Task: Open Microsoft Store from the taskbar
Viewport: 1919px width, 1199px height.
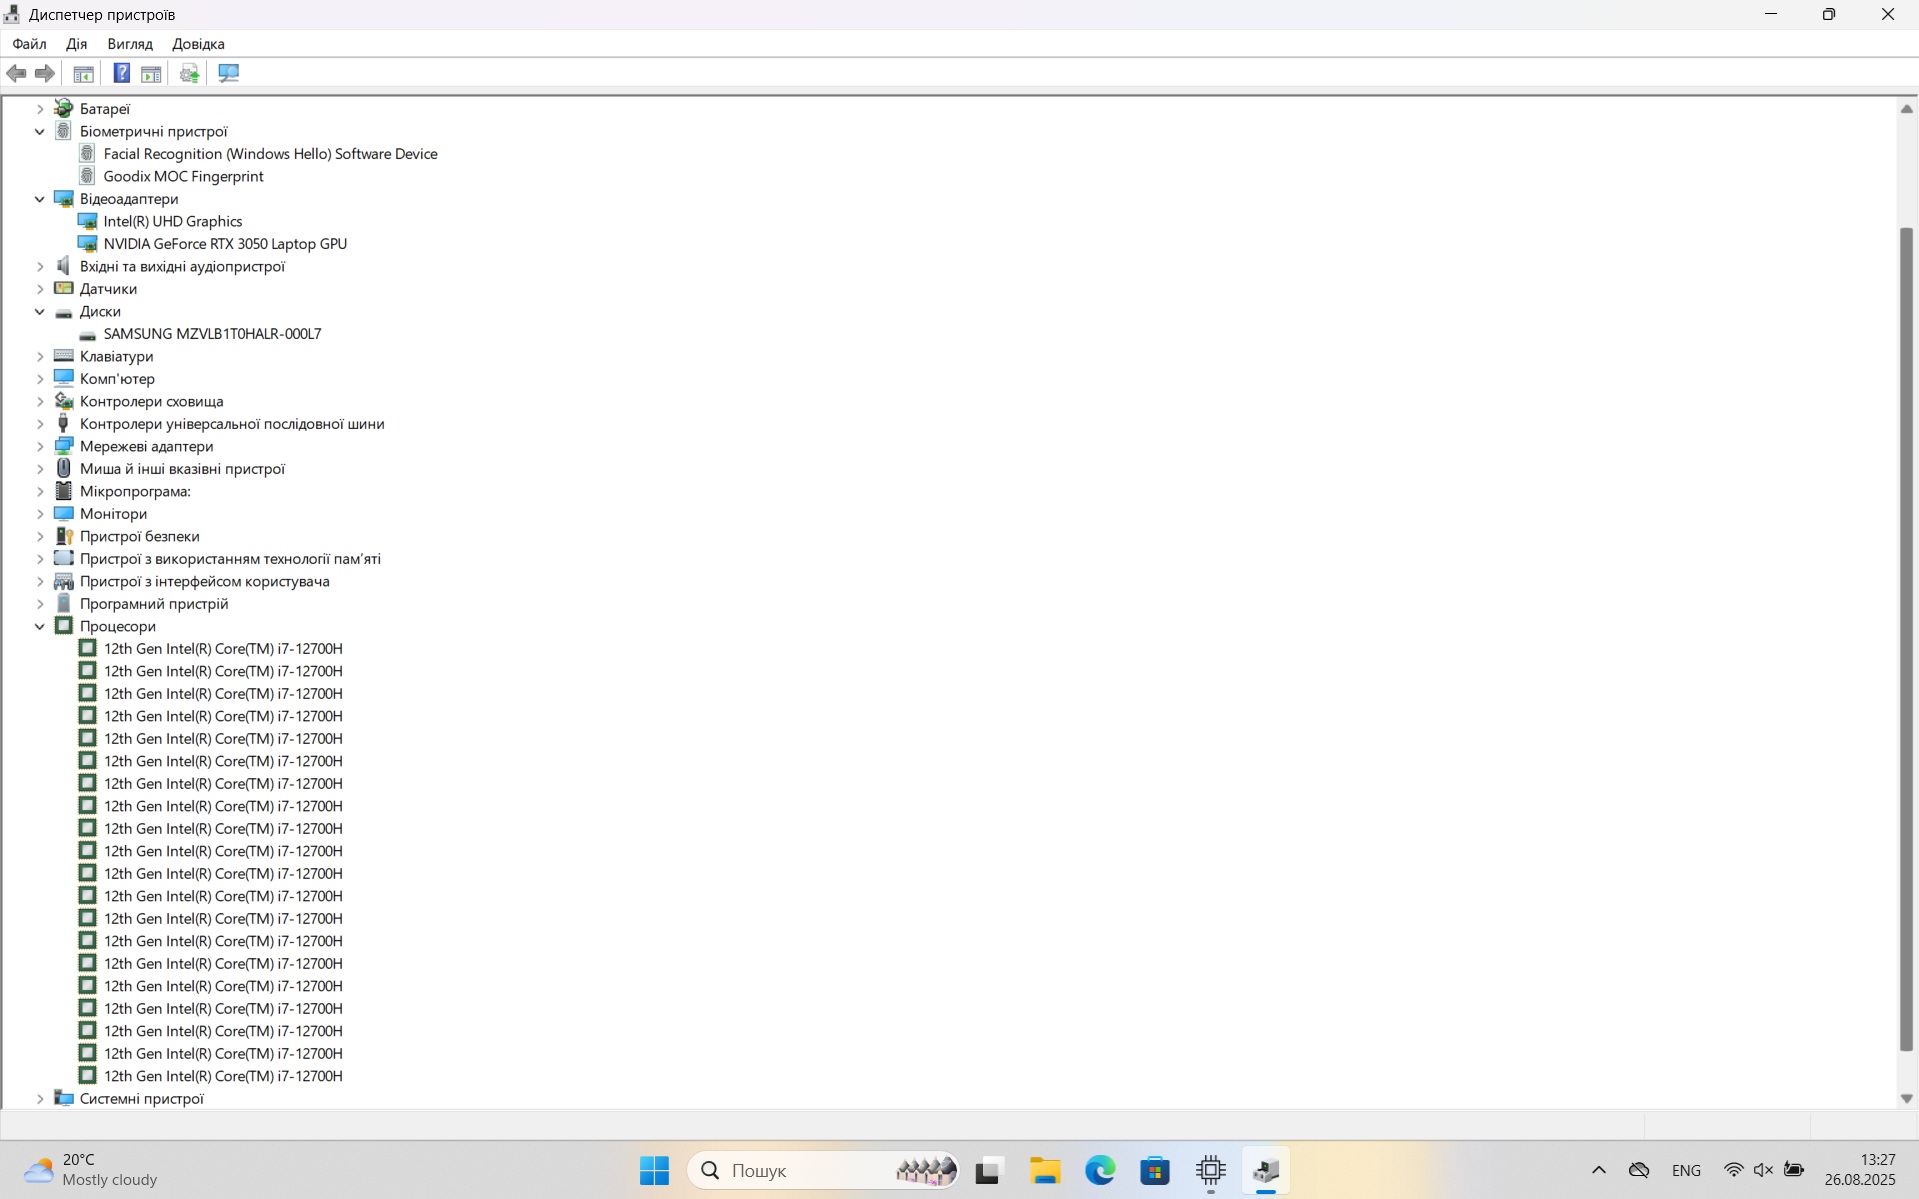Action: [1155, 1170]
